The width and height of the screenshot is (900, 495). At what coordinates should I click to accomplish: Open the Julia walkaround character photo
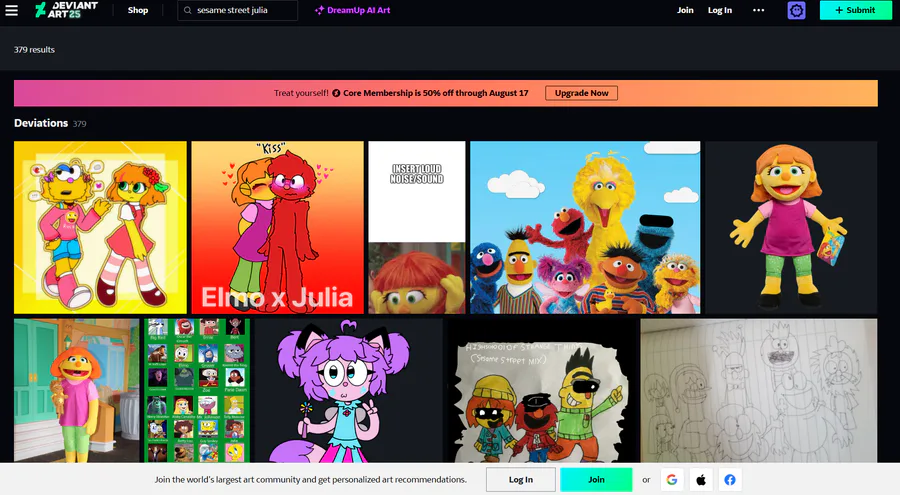(76, 390)
